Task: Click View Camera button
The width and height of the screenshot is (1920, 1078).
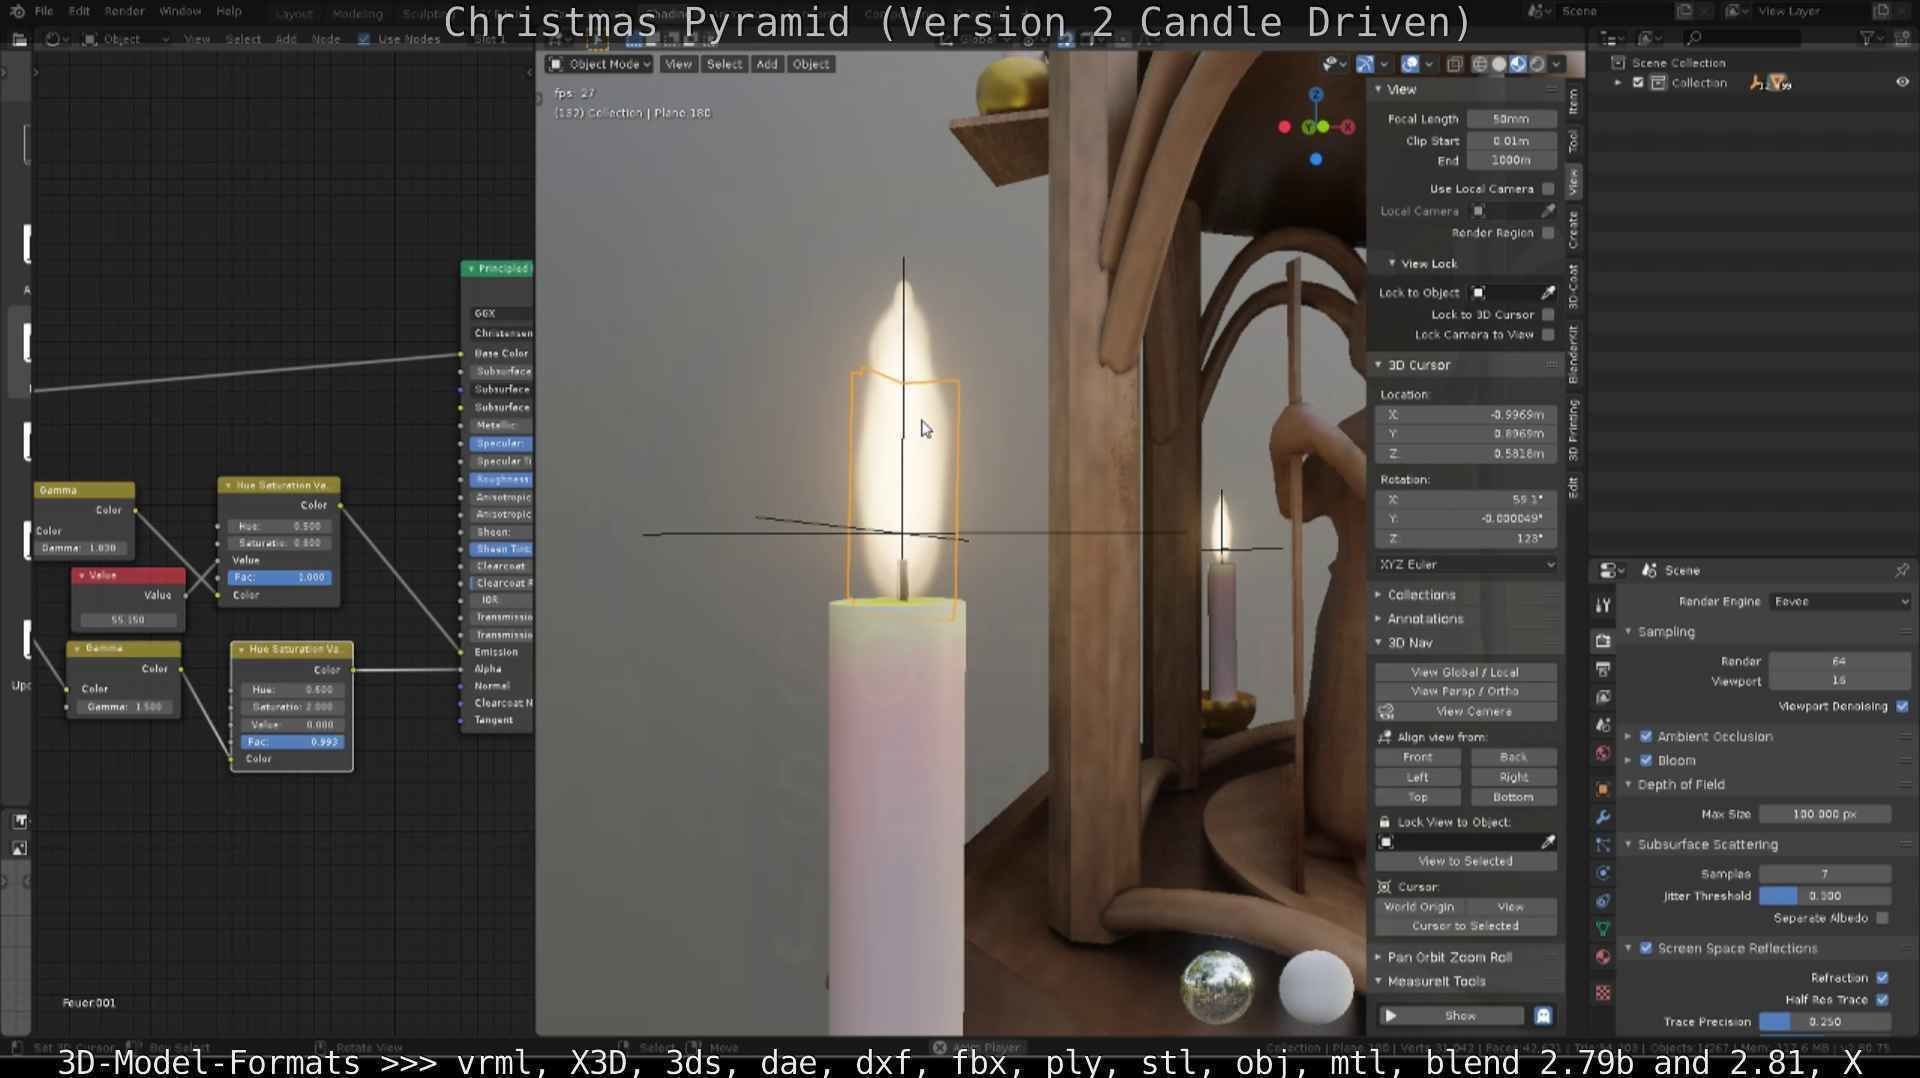Action: coord(1465,711)
